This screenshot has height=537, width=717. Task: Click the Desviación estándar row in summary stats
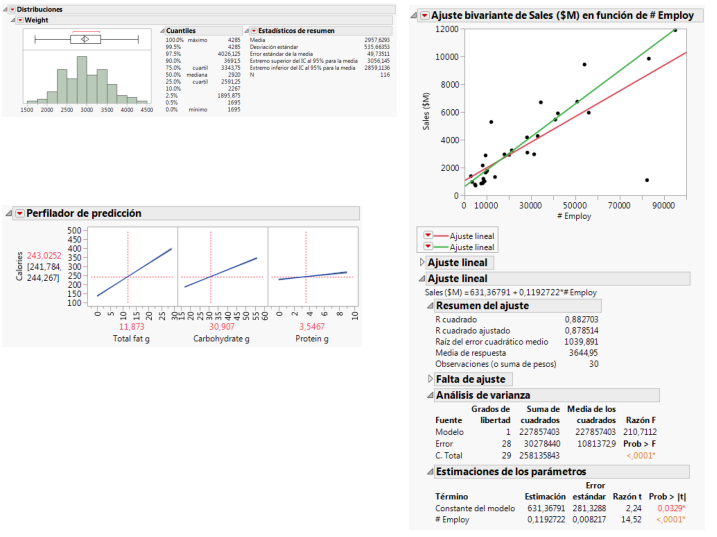click(x=320, y=47)
